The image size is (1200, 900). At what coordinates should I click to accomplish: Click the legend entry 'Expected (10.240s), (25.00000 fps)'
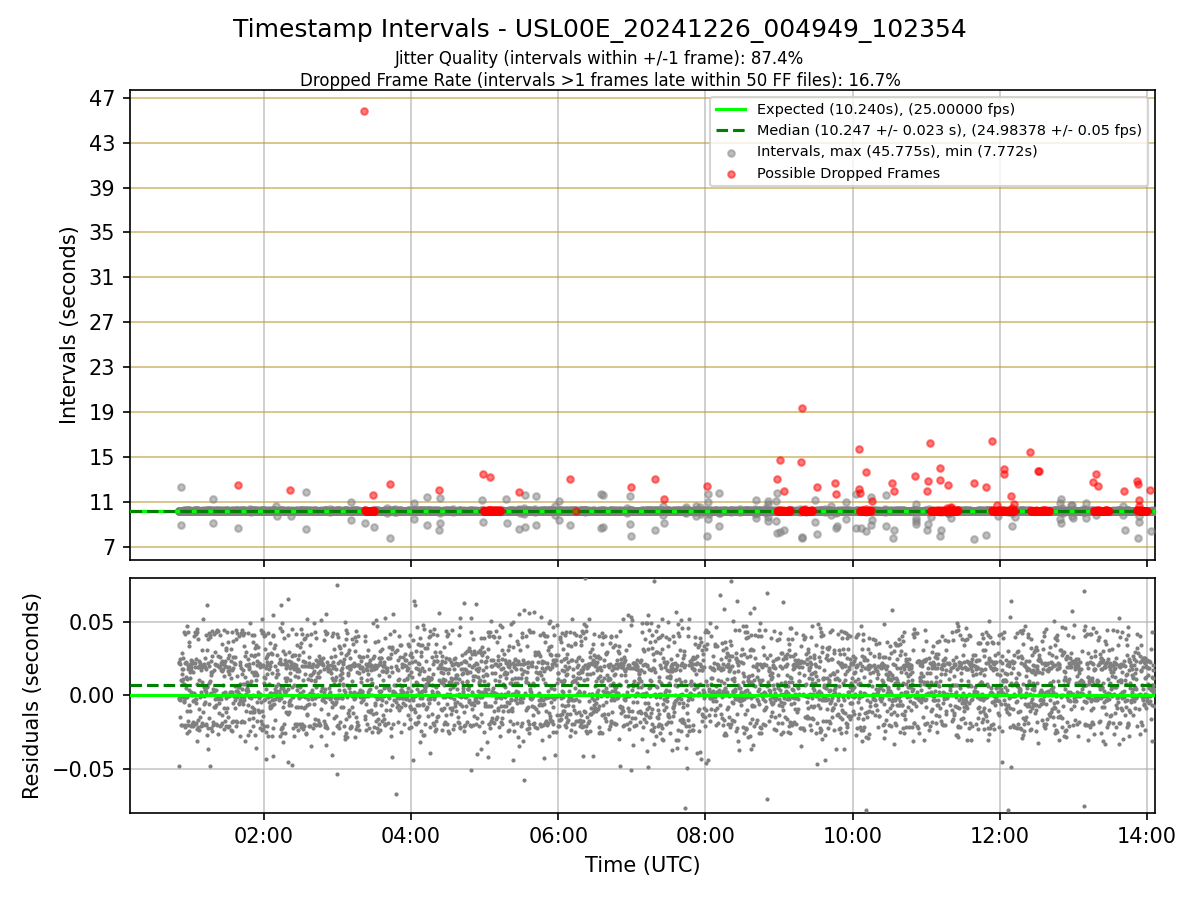coord(885,109)
